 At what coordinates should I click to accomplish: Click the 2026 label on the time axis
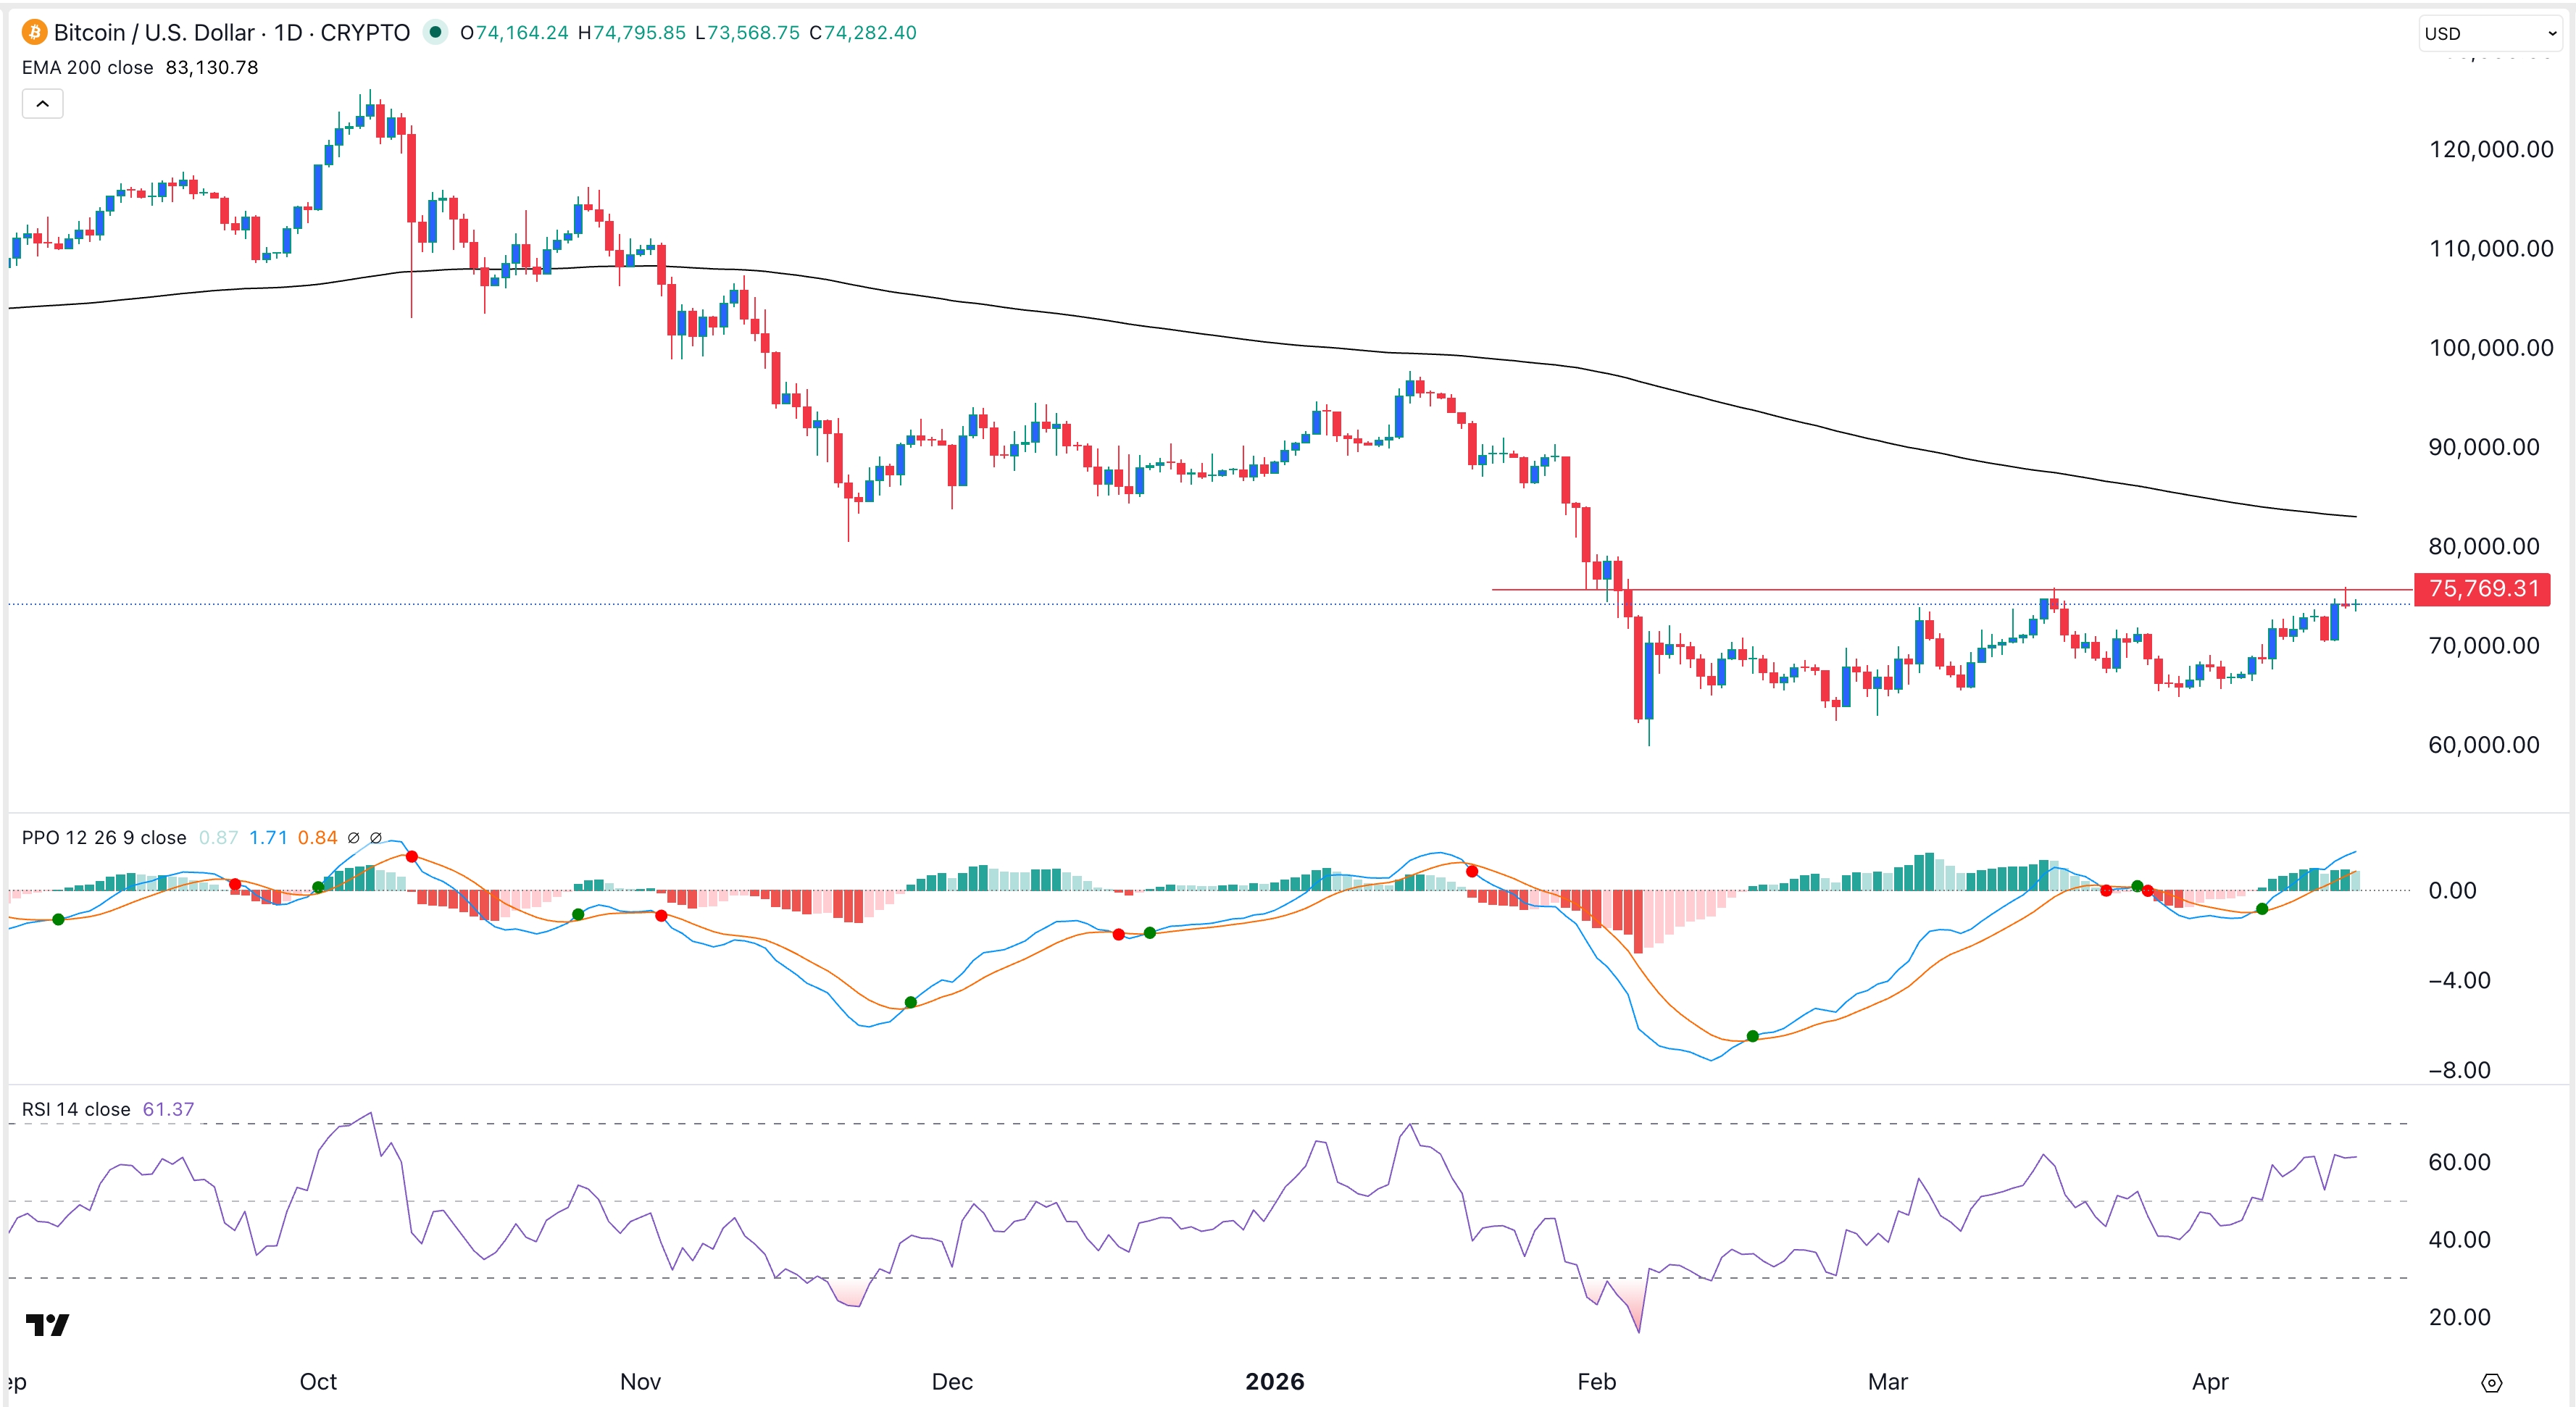(x=1273, y=1382)
